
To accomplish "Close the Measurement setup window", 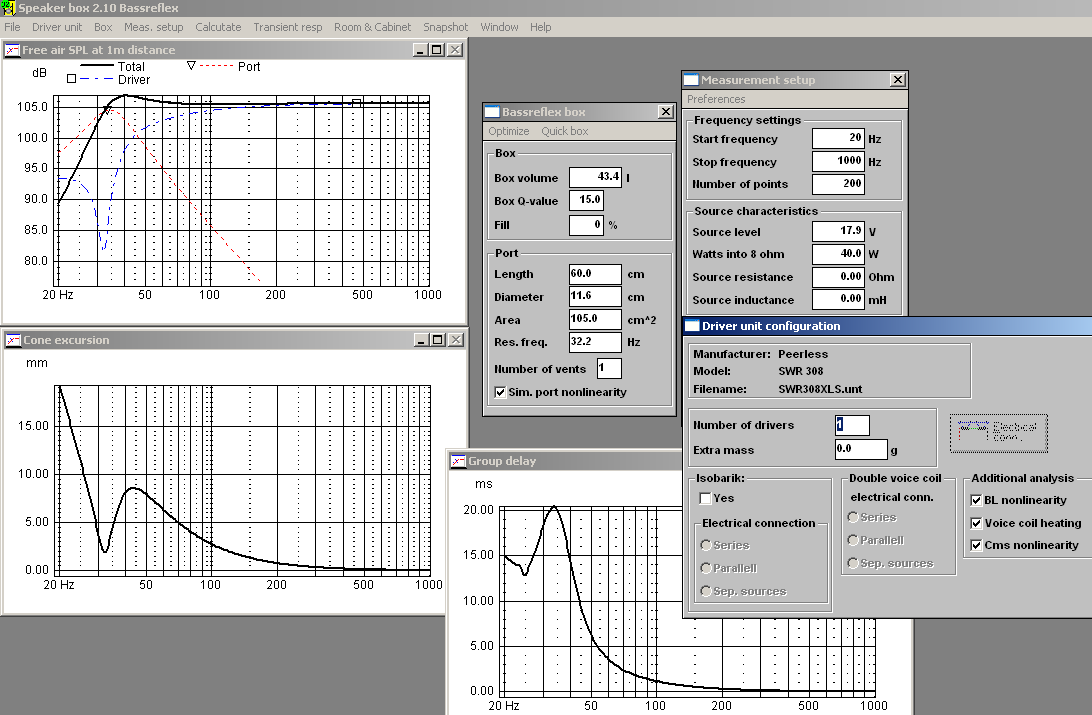I will 897,80.
